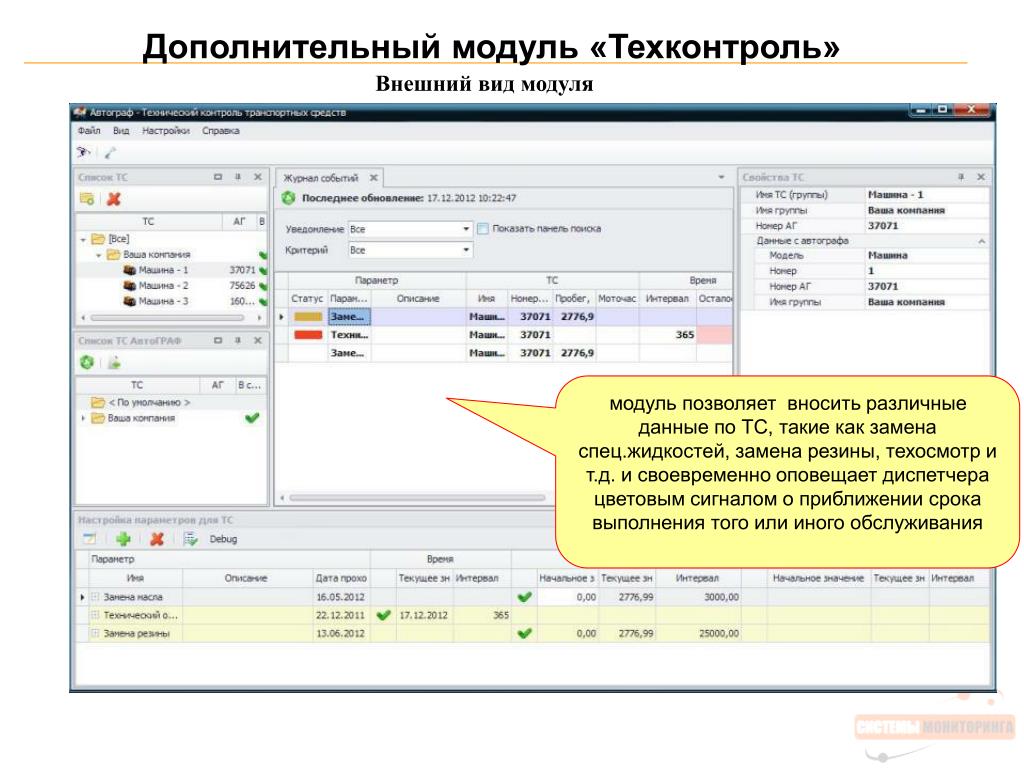Click the wrench icon in main toolbar
Image resolution: width=1024 pixels, height=768 pixels.
pyautogui.click(x=110, y=152)
